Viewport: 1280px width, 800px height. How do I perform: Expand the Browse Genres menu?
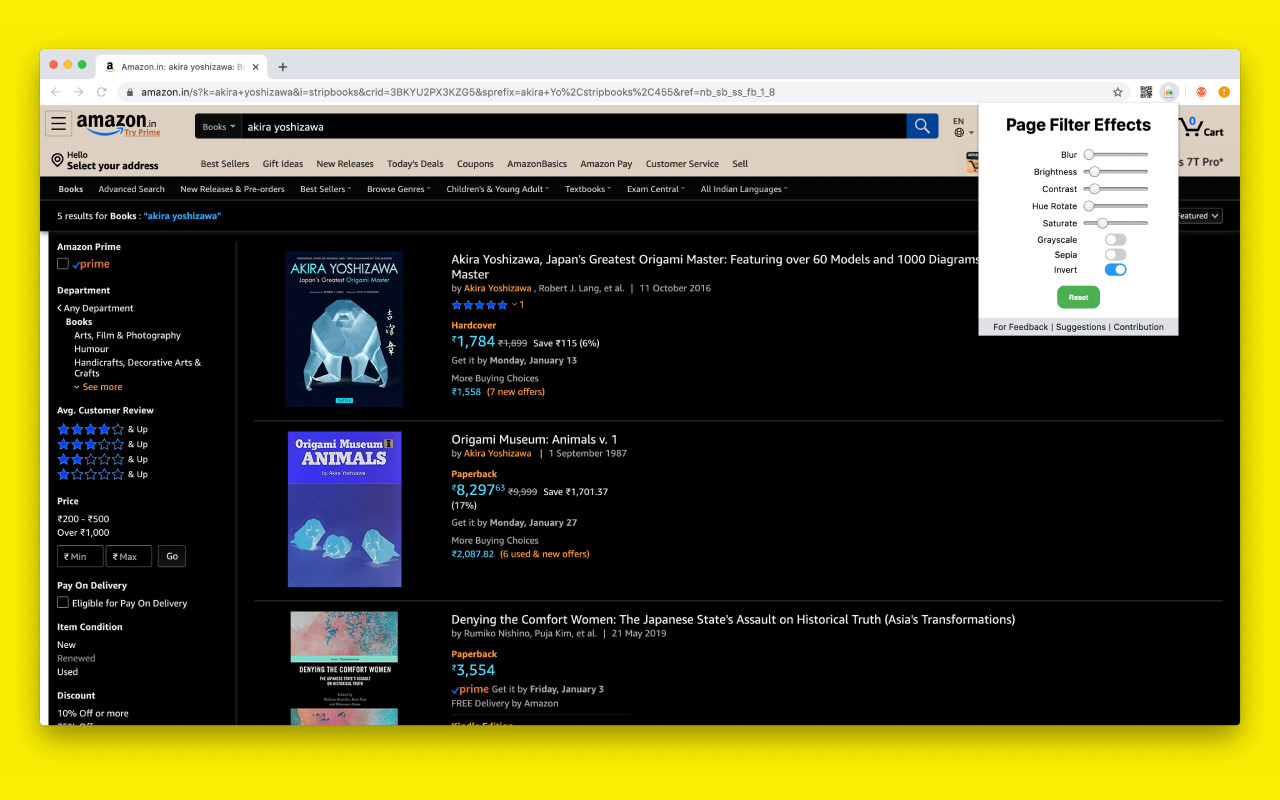click(398, 189)
